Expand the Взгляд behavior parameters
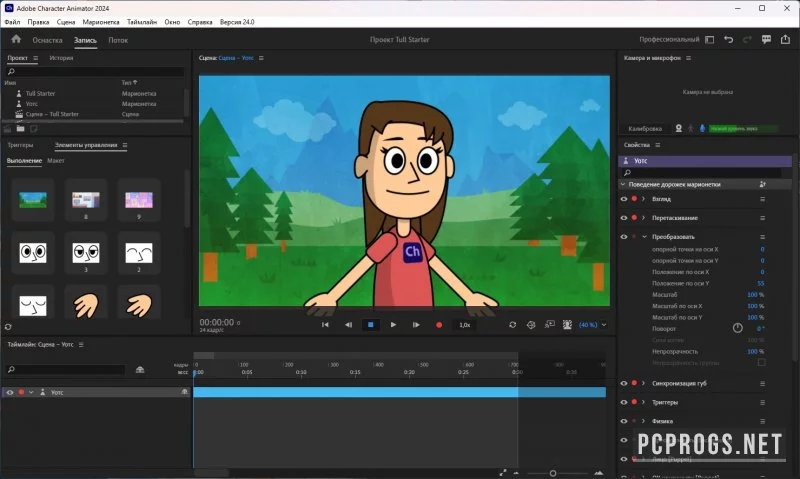The image size is (800, 479). (x=643, y=199)
